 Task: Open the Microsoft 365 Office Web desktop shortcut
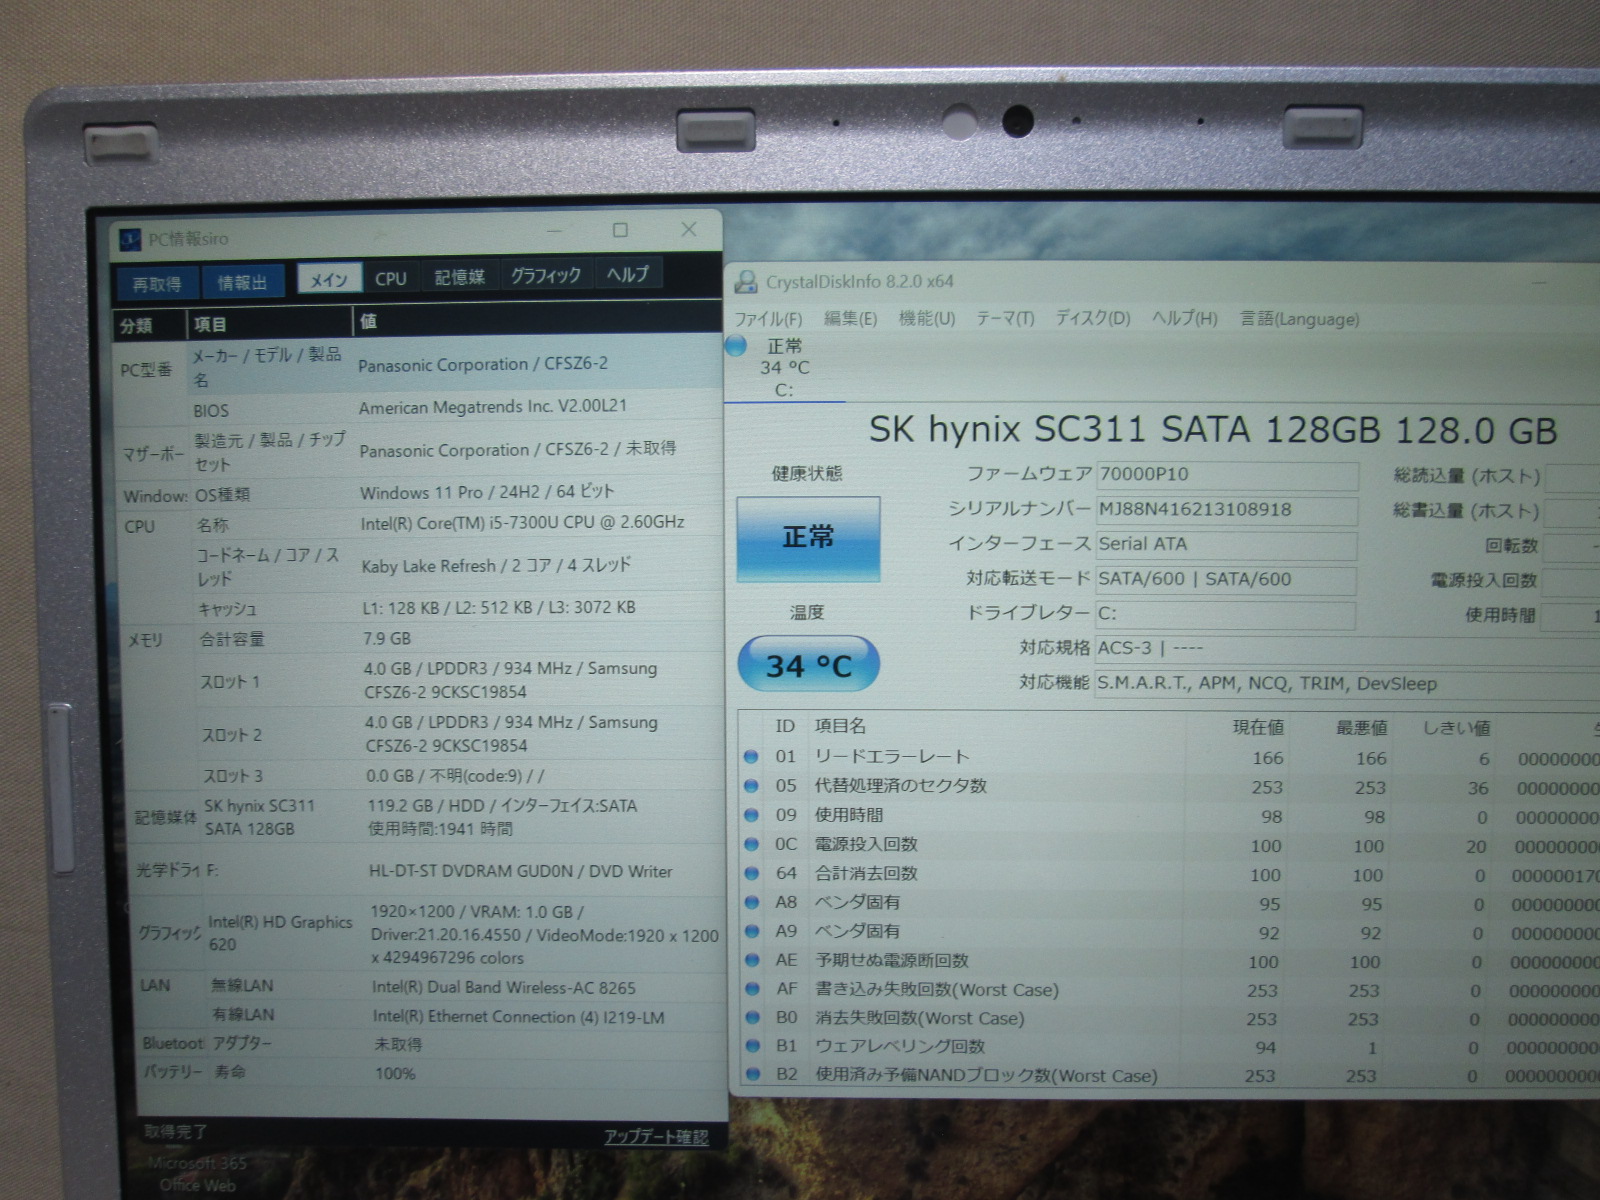(197, 1174)
